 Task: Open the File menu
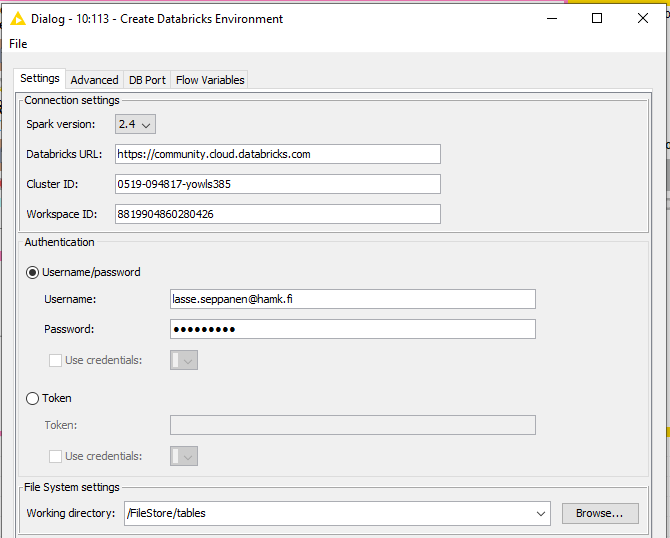click(x=18, y=44)
